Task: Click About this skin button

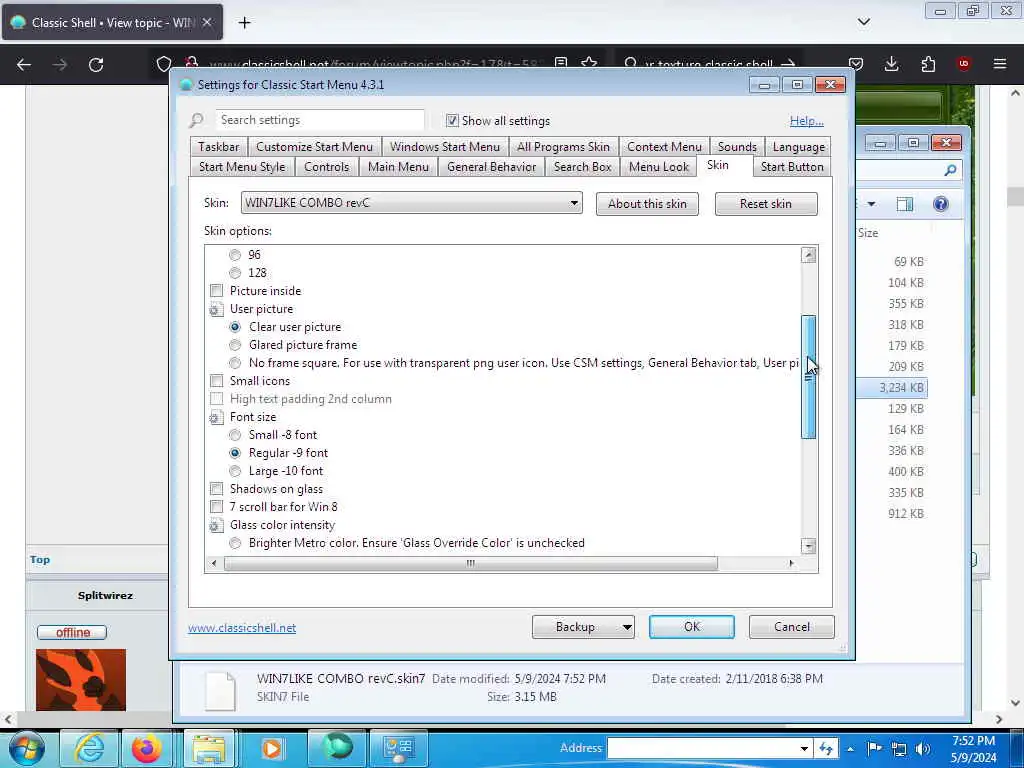Action: pos(647,204)
